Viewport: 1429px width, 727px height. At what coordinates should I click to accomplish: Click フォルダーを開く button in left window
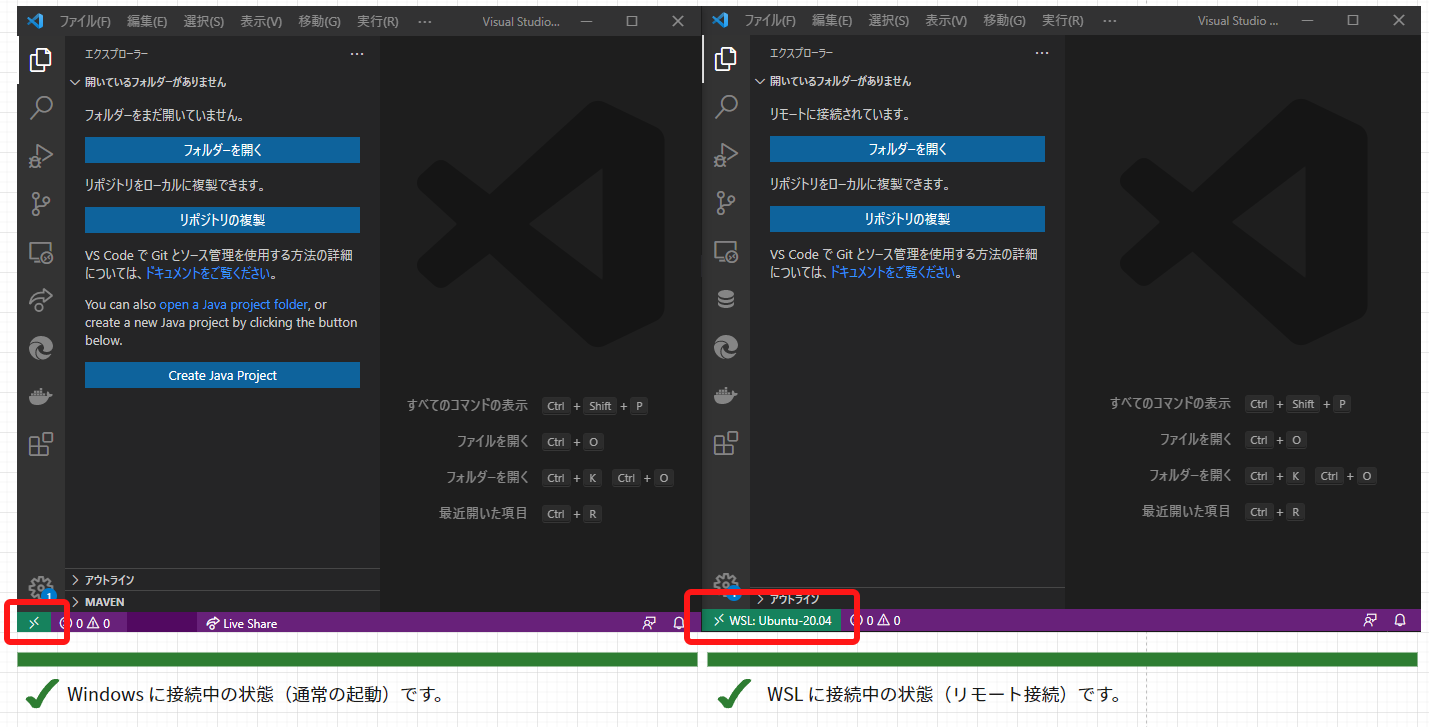point(222,150)
